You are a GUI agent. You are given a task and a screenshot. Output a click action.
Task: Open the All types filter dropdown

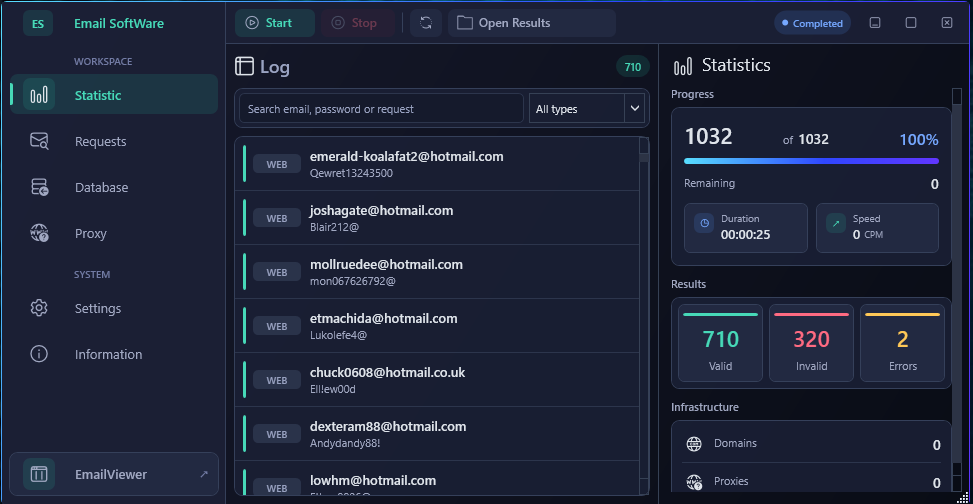[586, 109]
